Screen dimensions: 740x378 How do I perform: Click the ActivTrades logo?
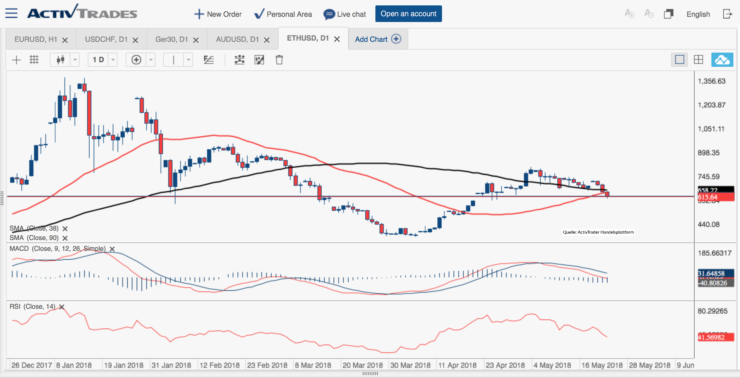tap(82, 12)
